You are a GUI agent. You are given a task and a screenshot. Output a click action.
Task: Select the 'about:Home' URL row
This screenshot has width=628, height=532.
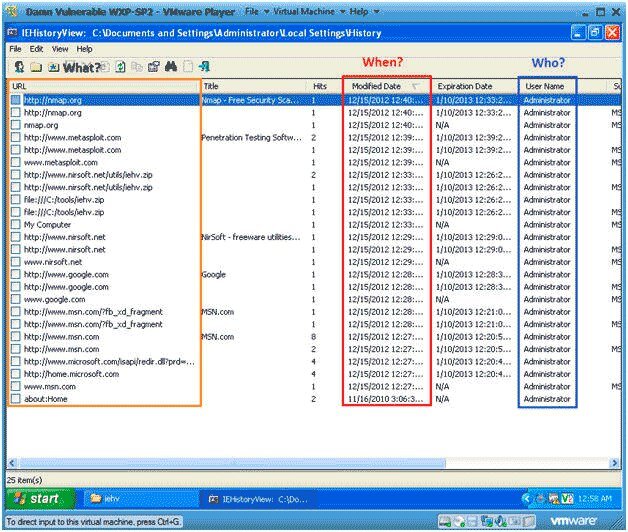click(46, 399)
